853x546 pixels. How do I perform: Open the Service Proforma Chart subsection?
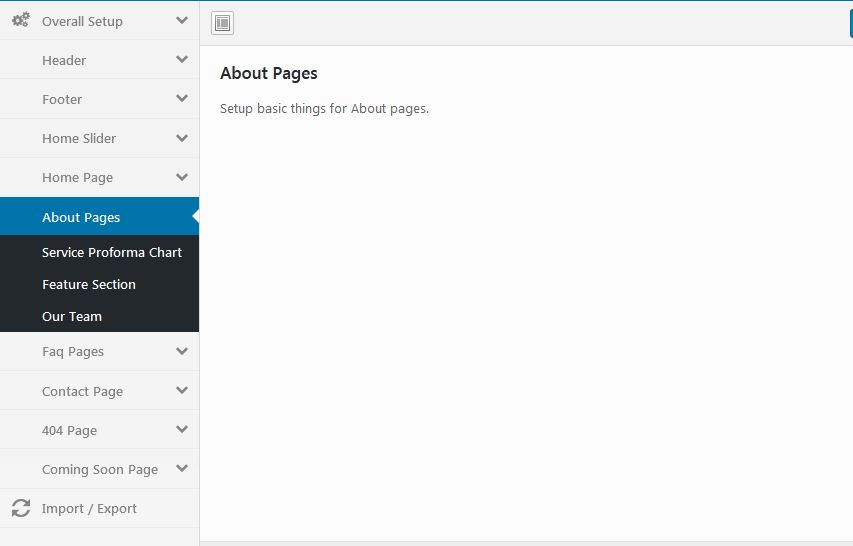[x=112, y=252]
